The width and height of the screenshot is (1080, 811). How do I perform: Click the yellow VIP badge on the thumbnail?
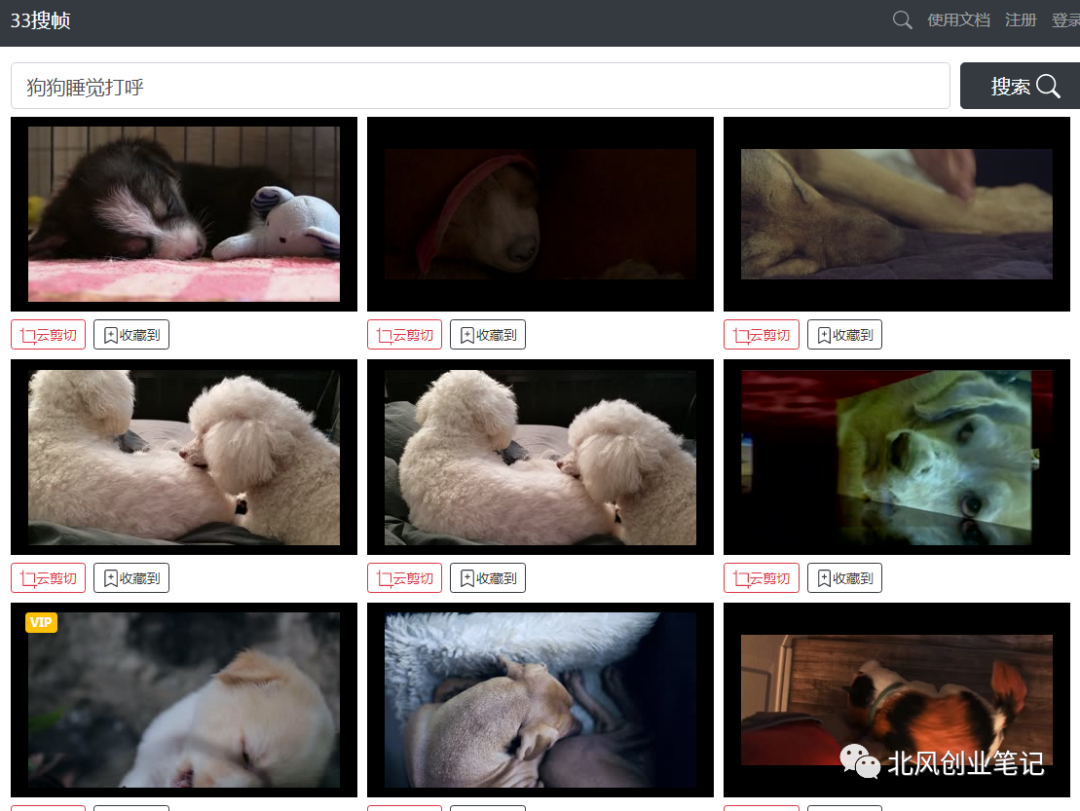click(x=41, y=623)
